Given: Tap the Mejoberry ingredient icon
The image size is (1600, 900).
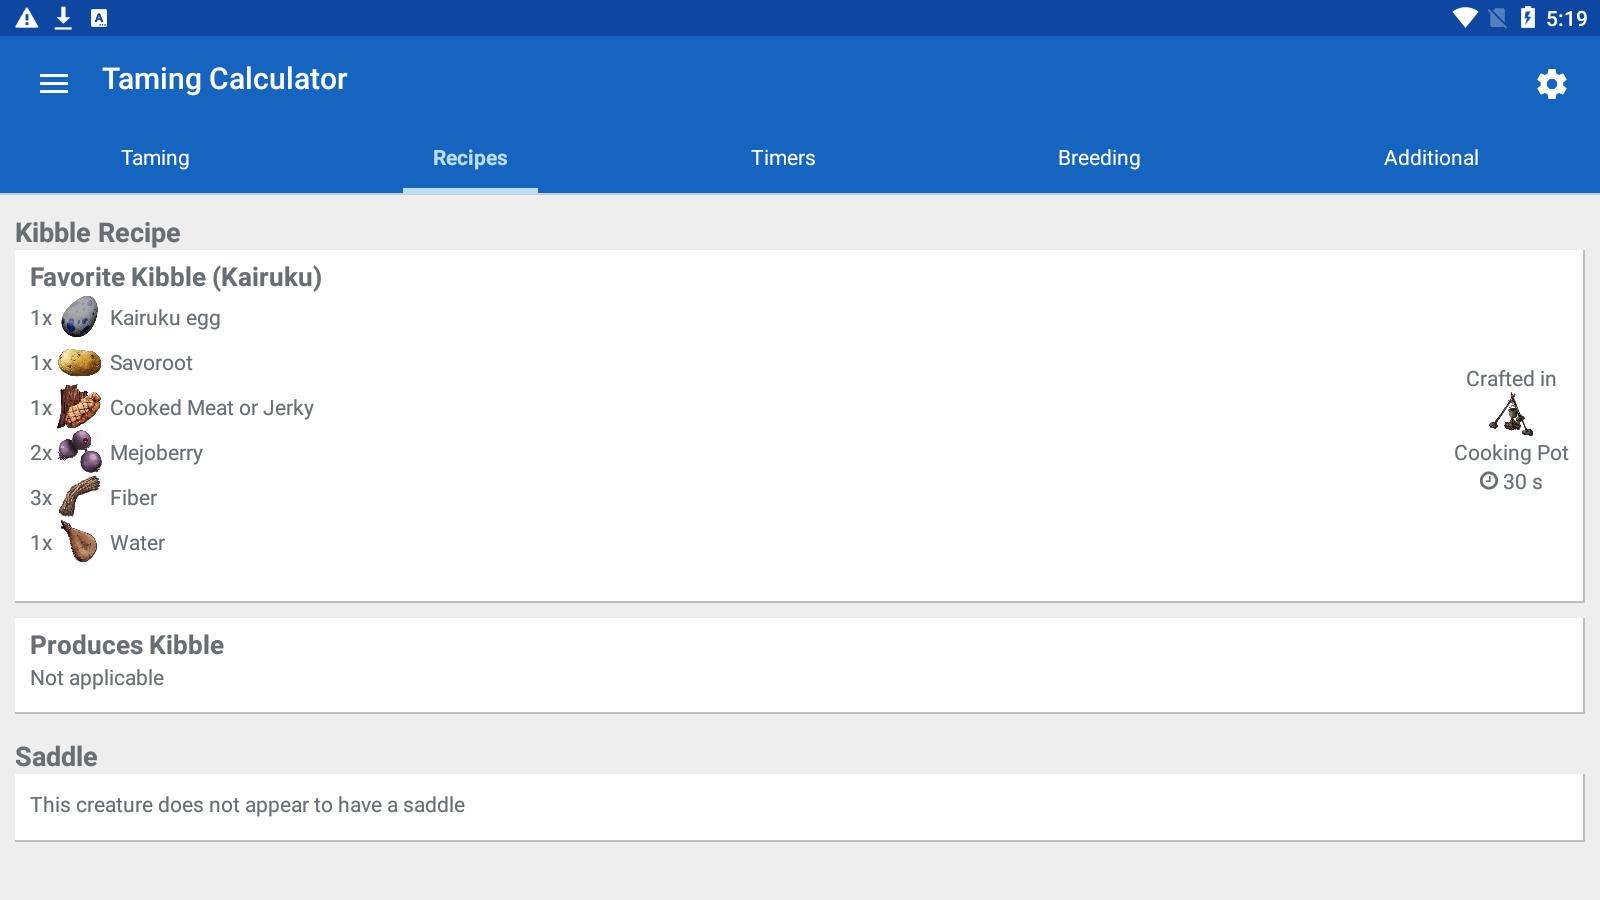Looking at the screenshot, I should point(80,452).
